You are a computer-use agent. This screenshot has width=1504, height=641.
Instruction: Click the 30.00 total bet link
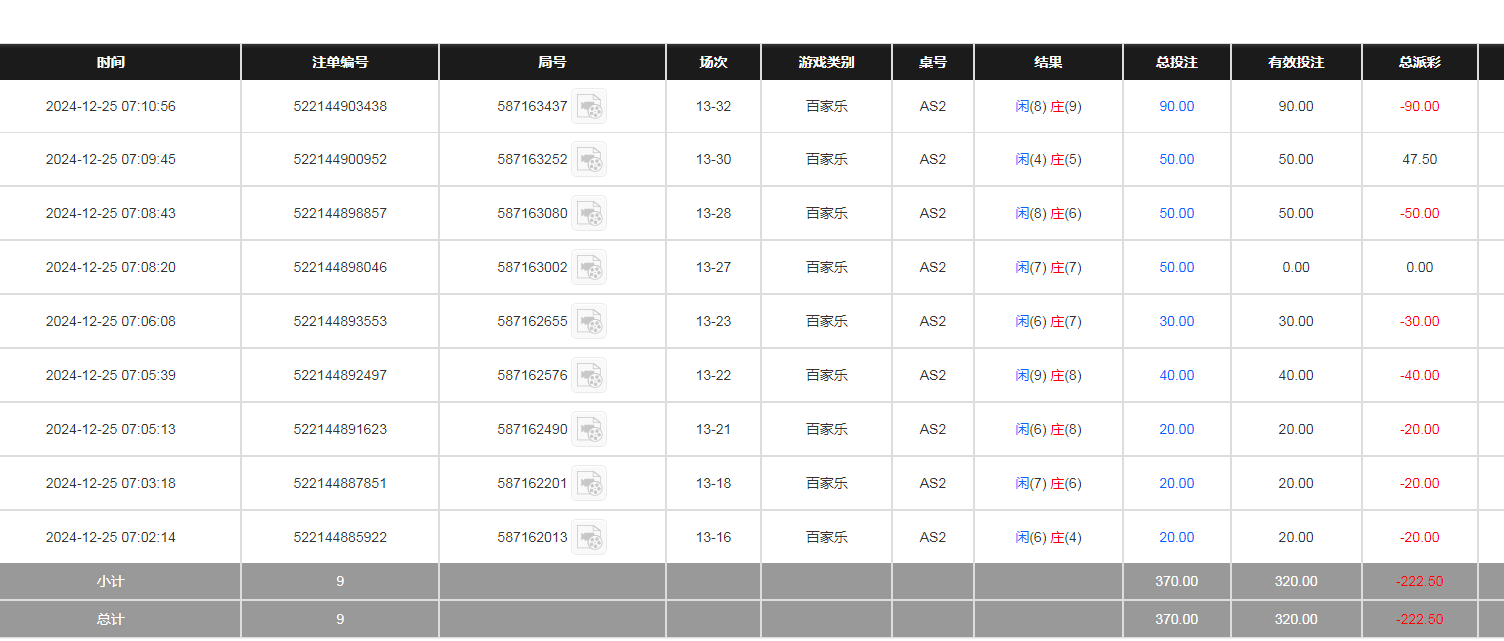pos(1177,321)
